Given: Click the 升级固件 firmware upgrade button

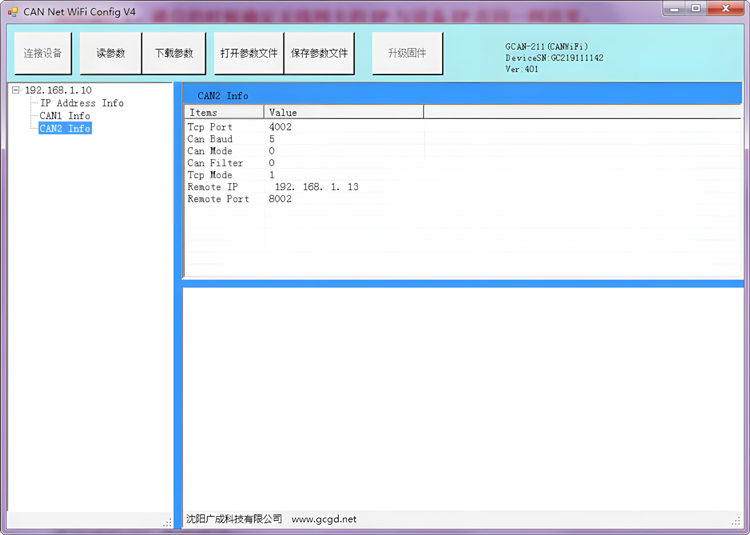Looking at the screenshot, I should (407, 53).
